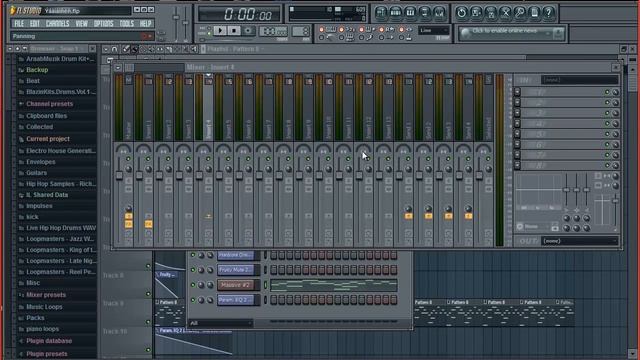Toggle mute LED on Massive #2 channel

pos(193,285)
